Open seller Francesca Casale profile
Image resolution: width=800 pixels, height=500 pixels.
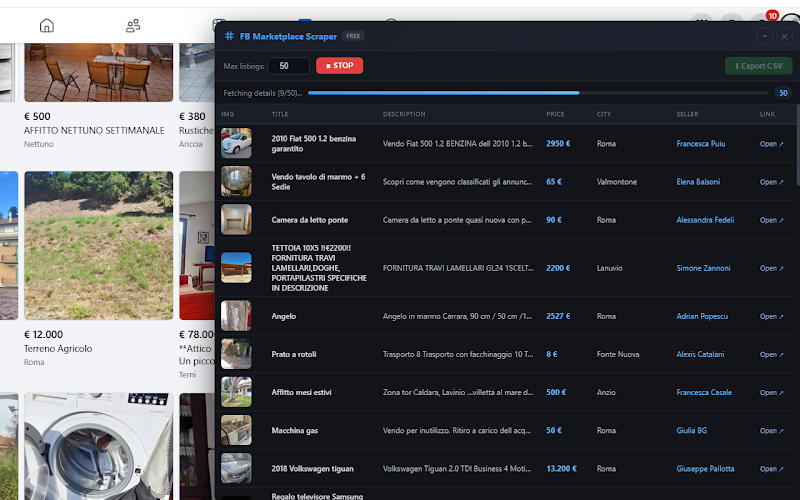pos(704,392)
